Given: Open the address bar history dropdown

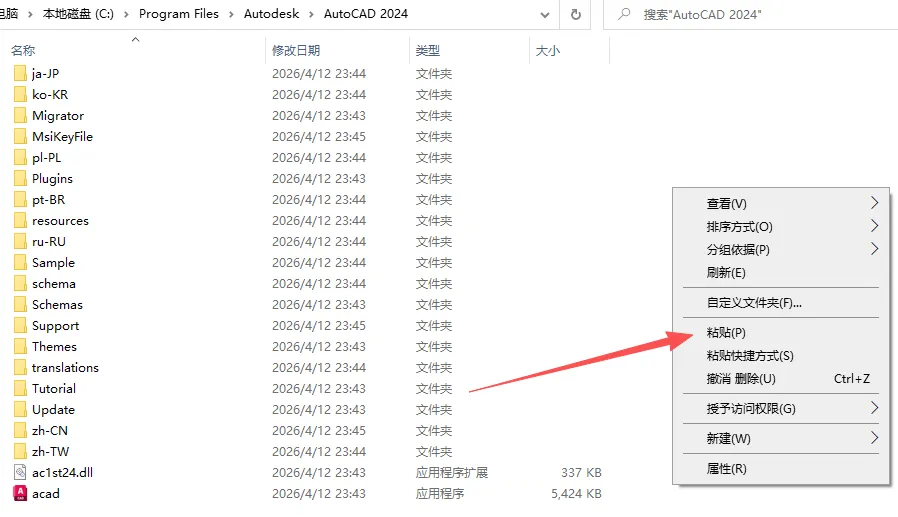Looking at the screenshot, I should (545, 15).
